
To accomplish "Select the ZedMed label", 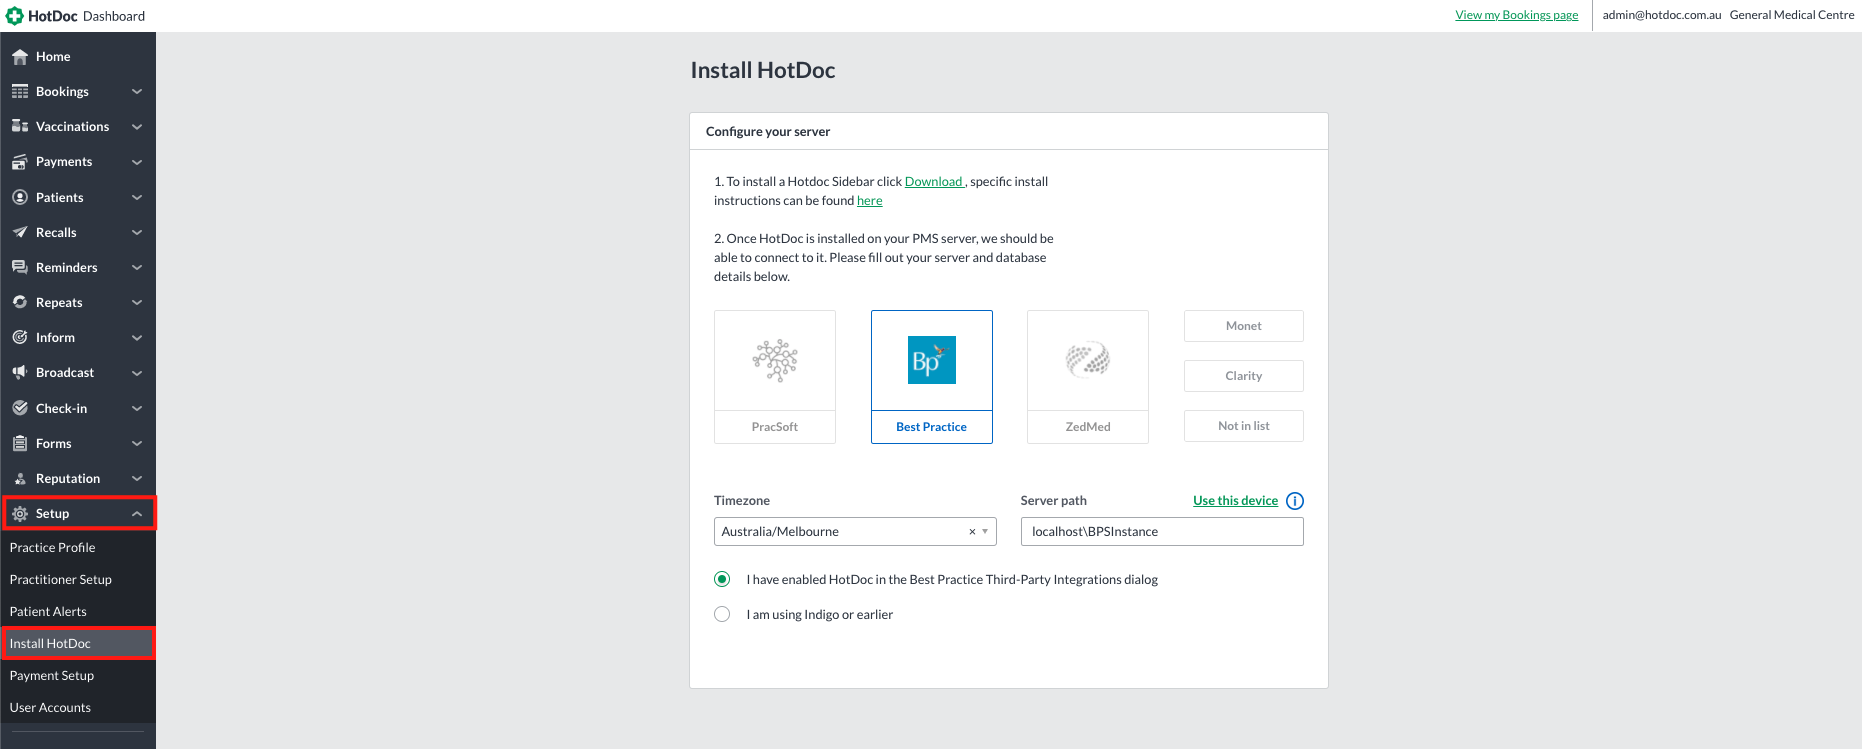I will coord(1088,427).
